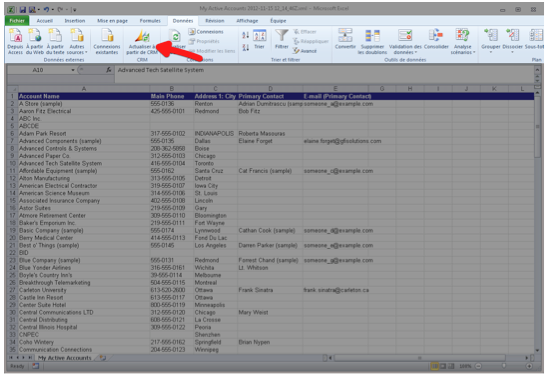The width and height of the screenshot is (550, 377).
Task: Open the Équipe tab
Action: tap(278, 21)
